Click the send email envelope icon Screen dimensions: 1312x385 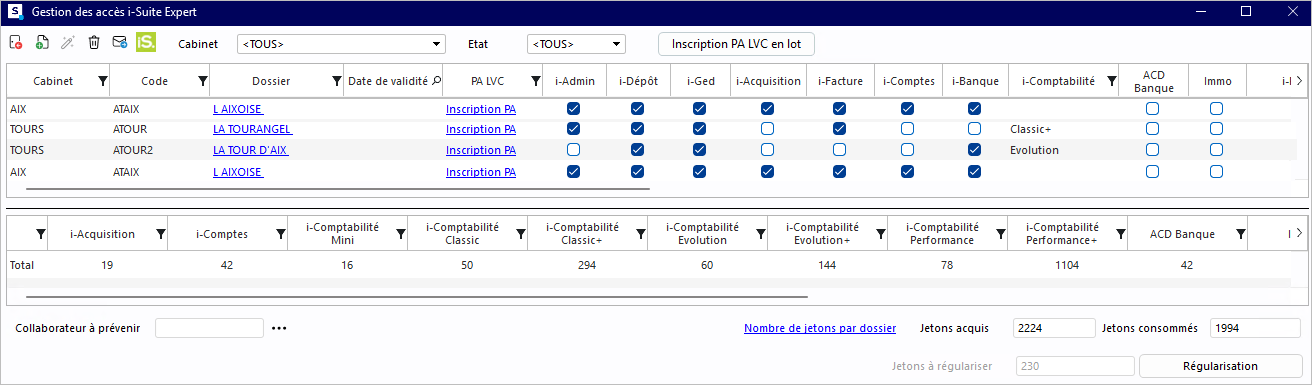[120, 42]
